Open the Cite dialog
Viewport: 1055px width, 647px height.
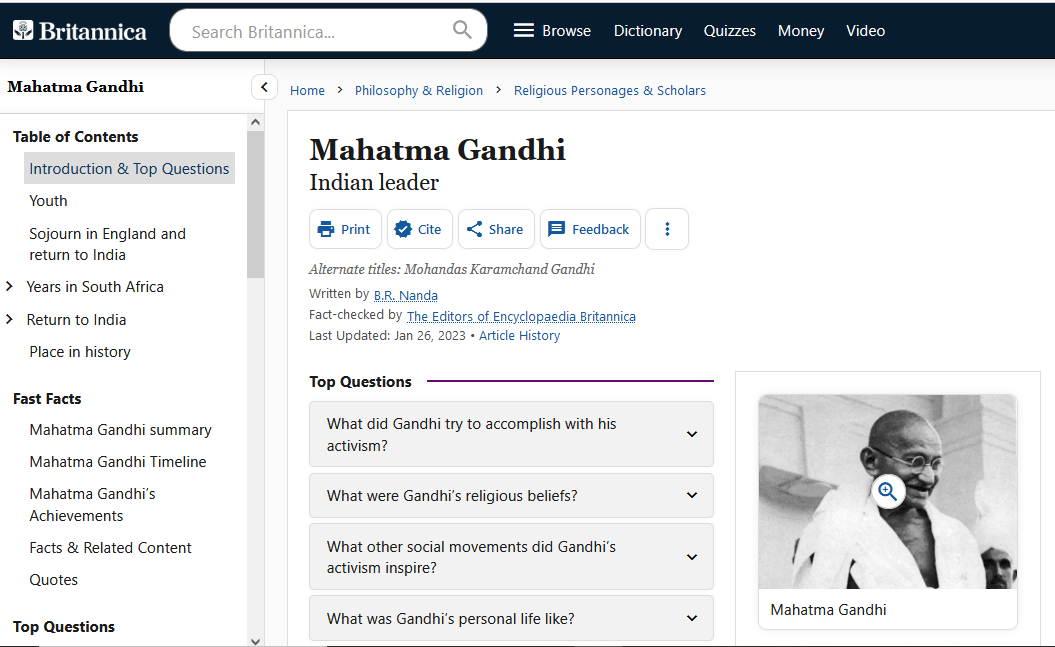tap(419, 229)
